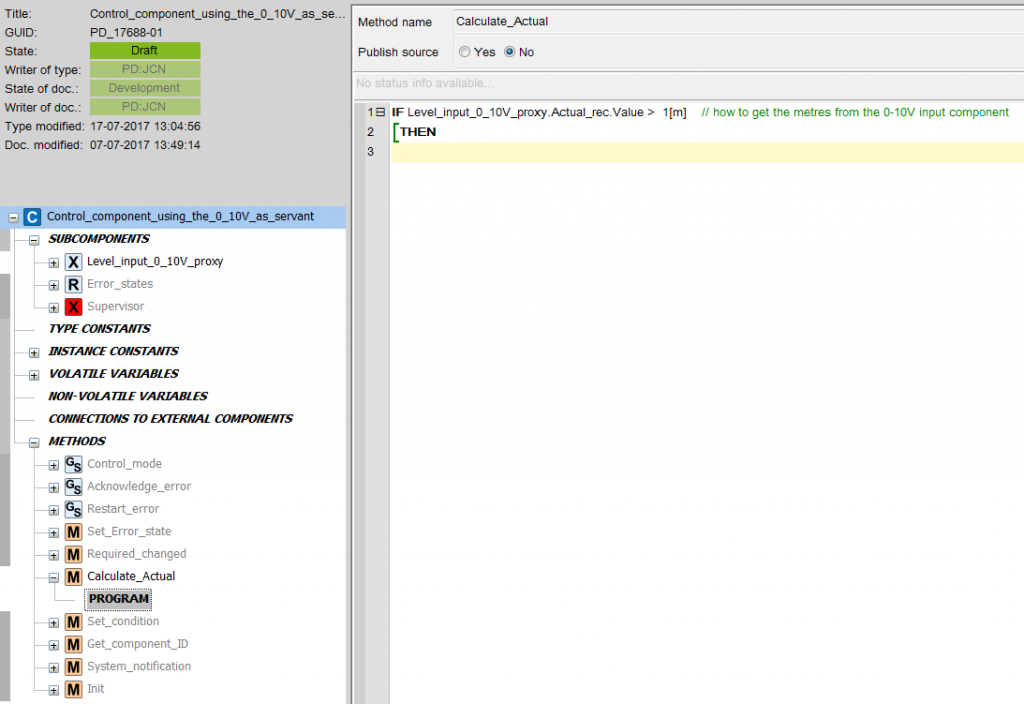The image size is (1024, 704).
Task: Select No for Publish source
Action: coord(510,52)
